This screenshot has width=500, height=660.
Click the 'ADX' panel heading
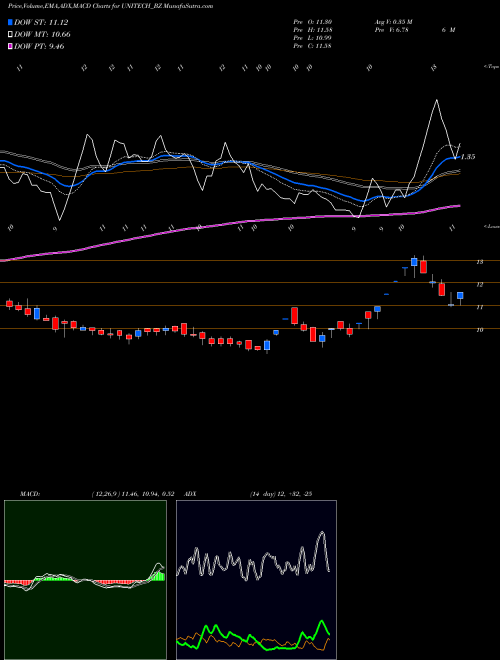pyautogui.click(x=190, y=494)
